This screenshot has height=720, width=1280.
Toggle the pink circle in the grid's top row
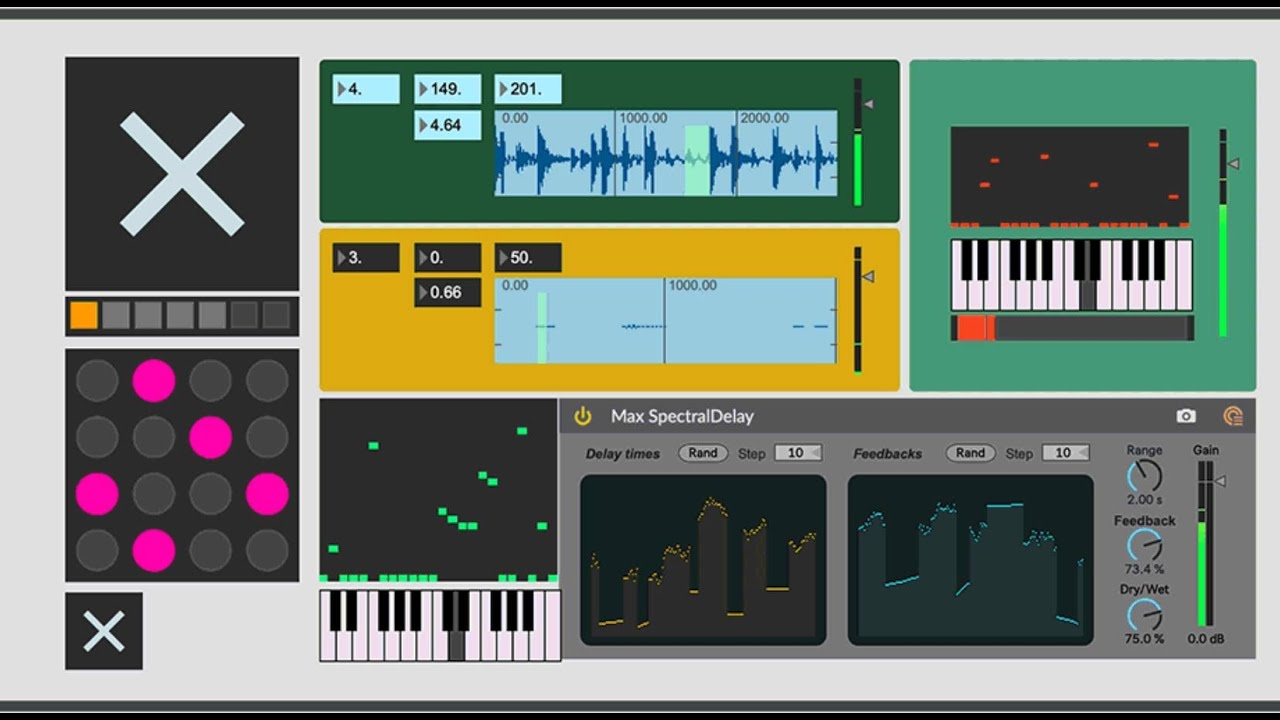tap(153, 381)
